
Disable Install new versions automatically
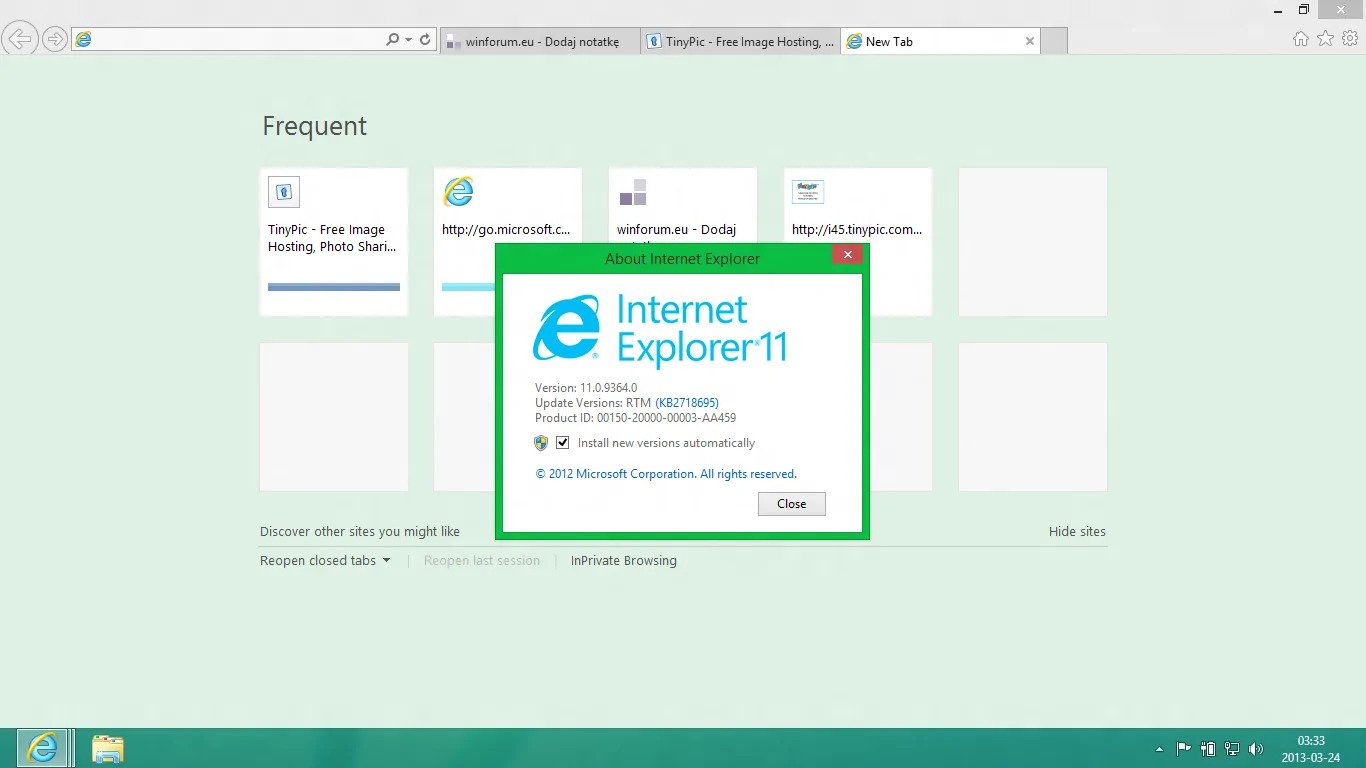click(x=563, y=442)
